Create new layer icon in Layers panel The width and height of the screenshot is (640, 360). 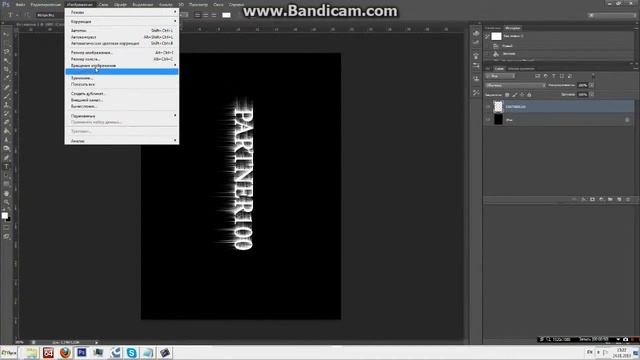click(x=619, y=199)
